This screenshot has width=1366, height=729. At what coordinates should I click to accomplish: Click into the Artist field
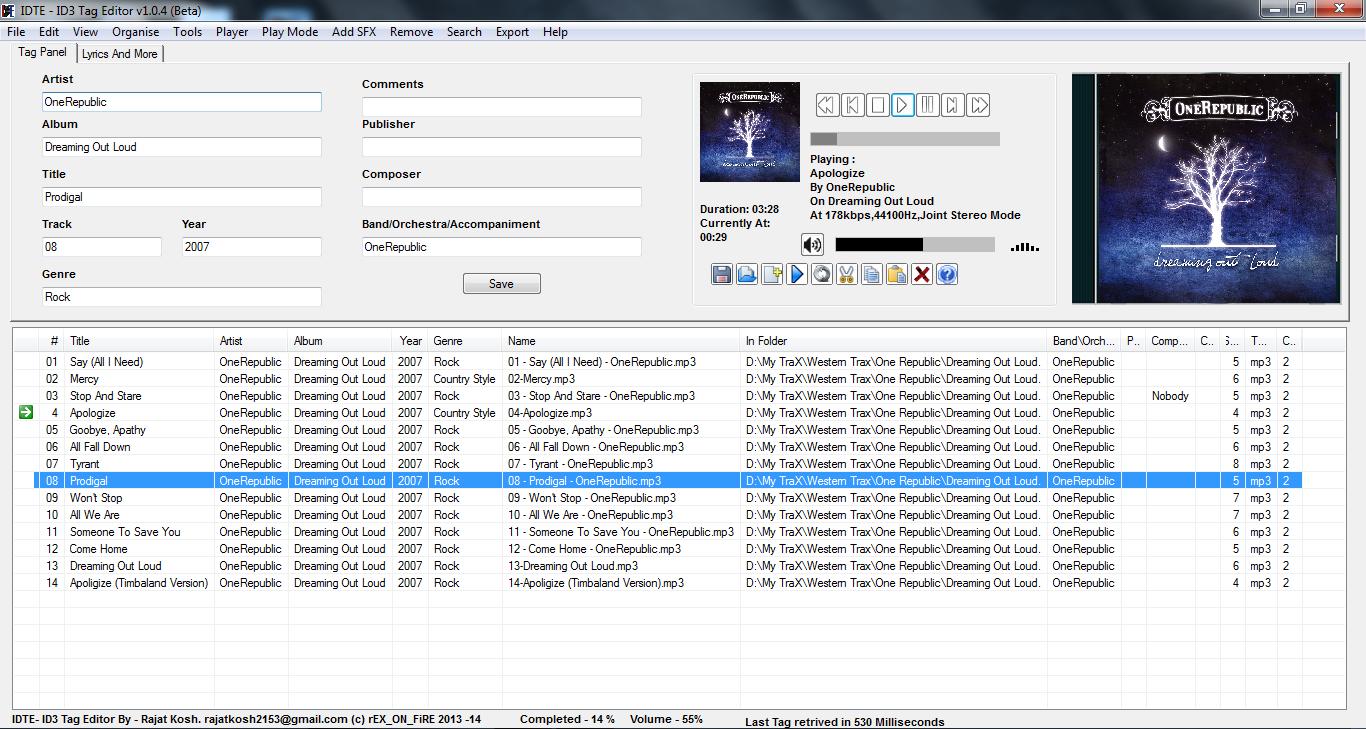coord(182,101)
